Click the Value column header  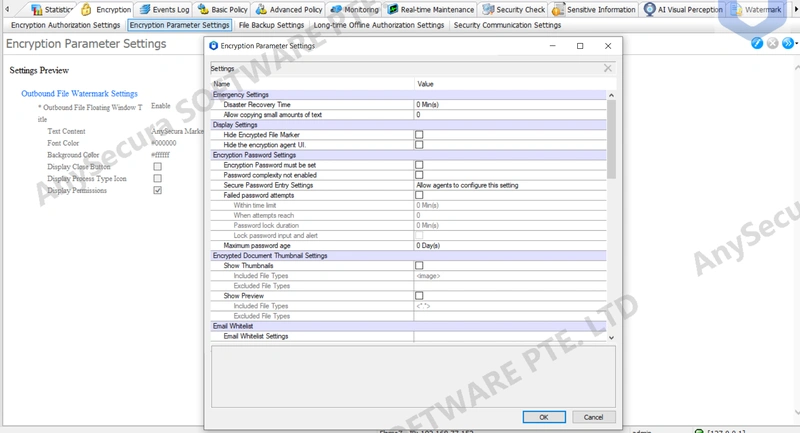(515, 84)
